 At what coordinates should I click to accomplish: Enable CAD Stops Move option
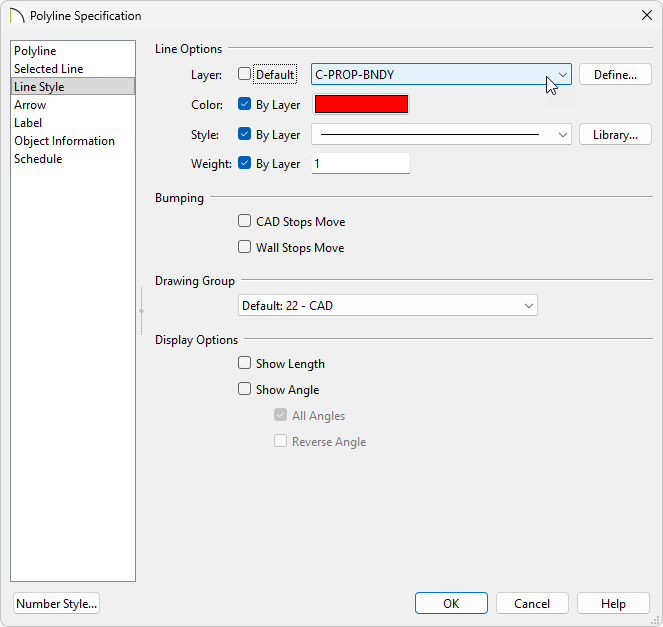(245, 222)
